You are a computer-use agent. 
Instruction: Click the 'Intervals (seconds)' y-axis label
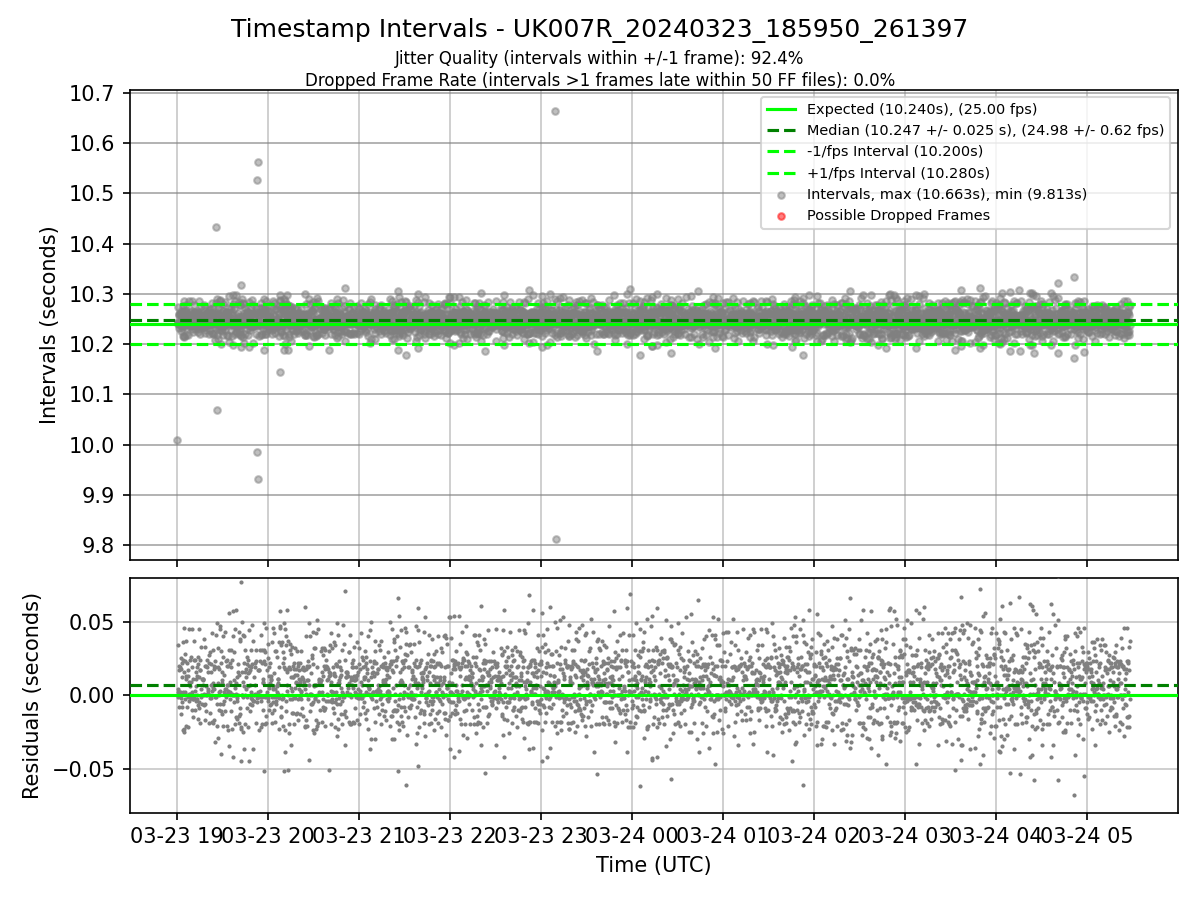click(49, 324)
